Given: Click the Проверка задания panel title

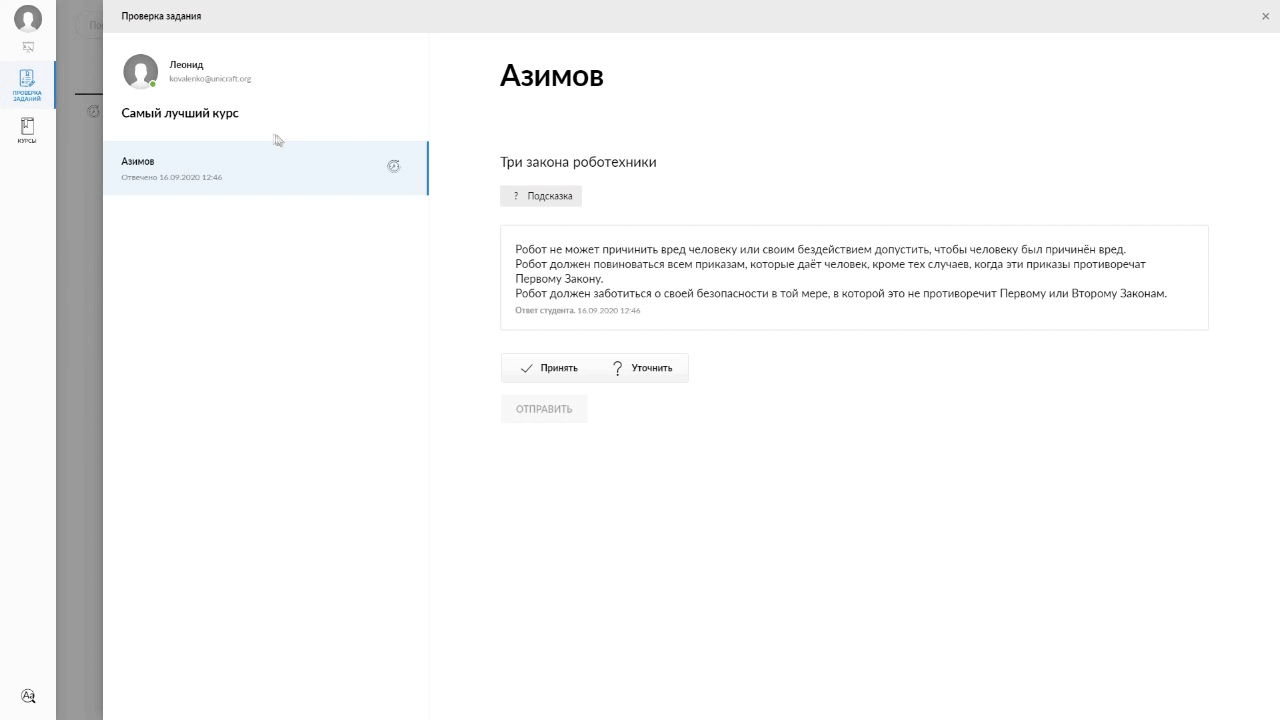Looking at the screenshot, I should click(x=161, y=16).
